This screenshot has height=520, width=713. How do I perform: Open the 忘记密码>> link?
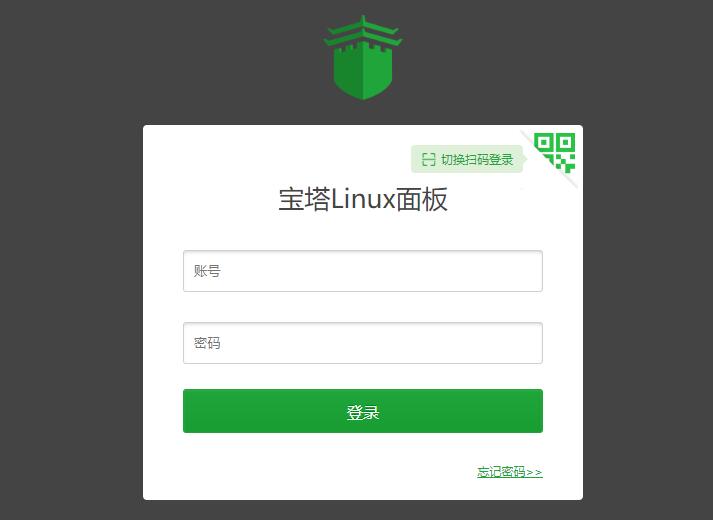click(x=510, y=472)
